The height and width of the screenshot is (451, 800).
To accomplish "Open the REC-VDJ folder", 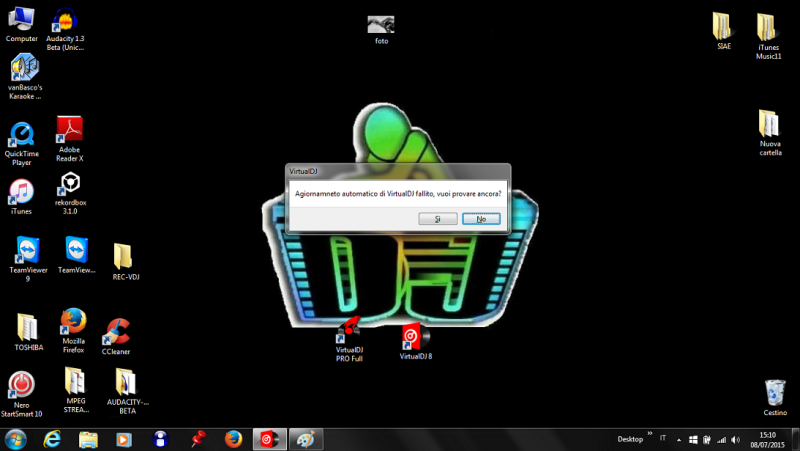I will click(x=126, y=261).
